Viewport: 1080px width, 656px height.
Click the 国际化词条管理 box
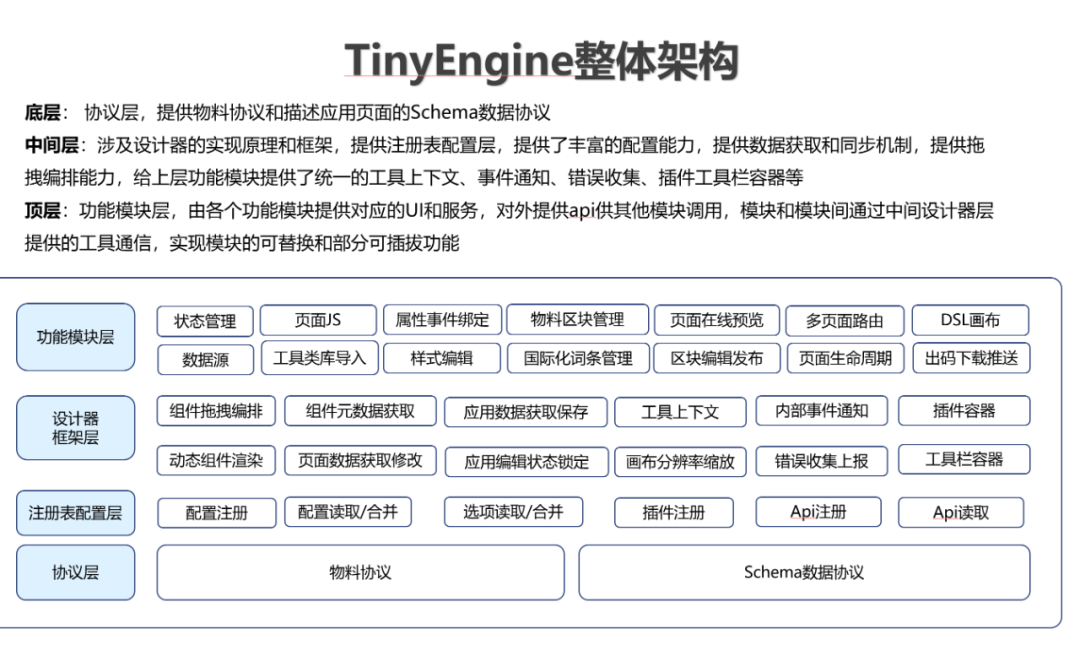click(x=578, y=358)
